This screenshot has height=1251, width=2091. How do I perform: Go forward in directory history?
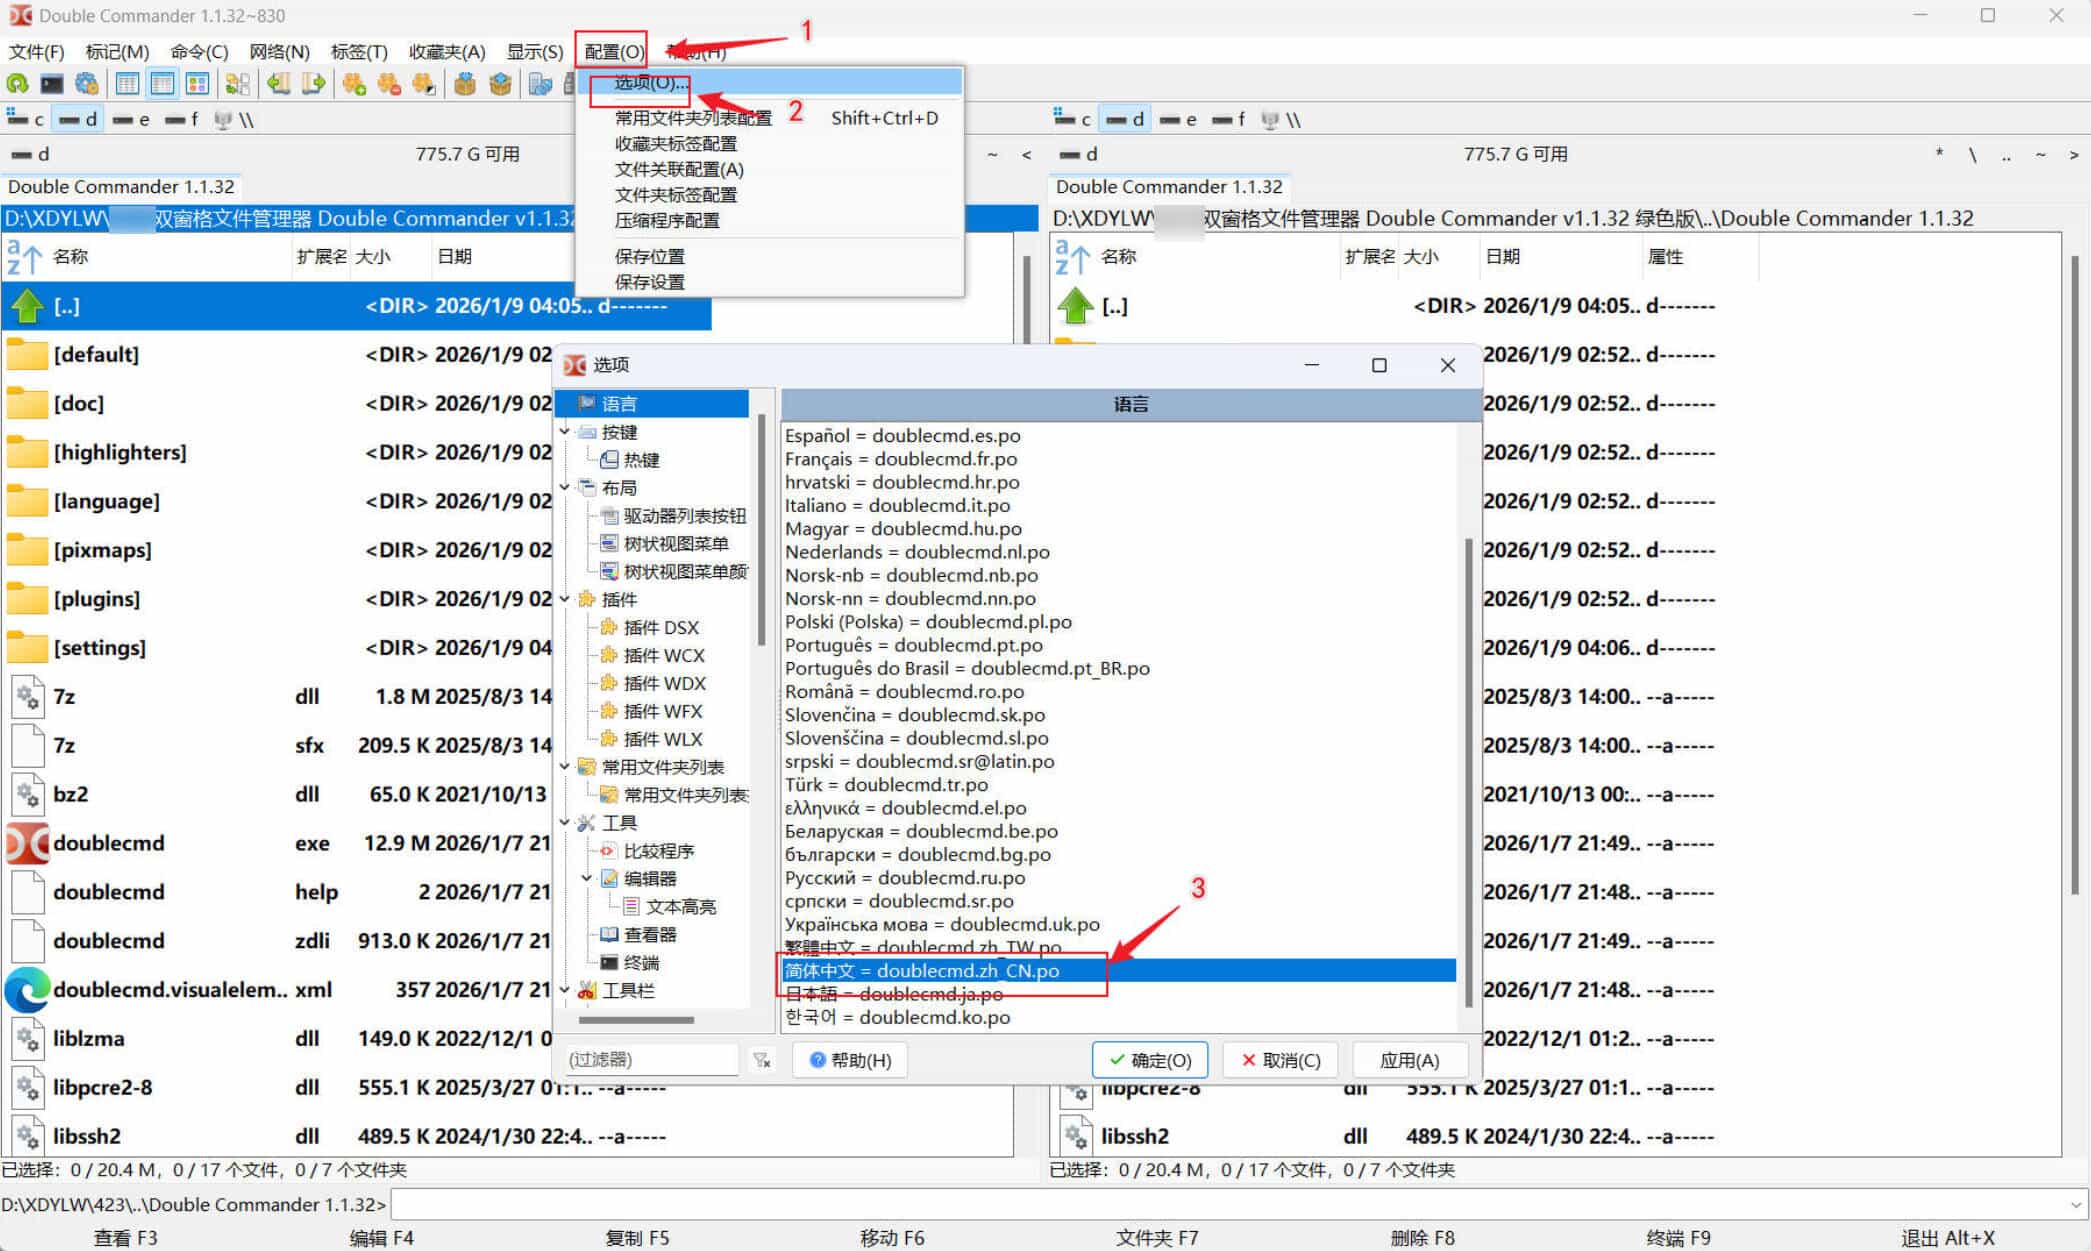pos(313,84)
